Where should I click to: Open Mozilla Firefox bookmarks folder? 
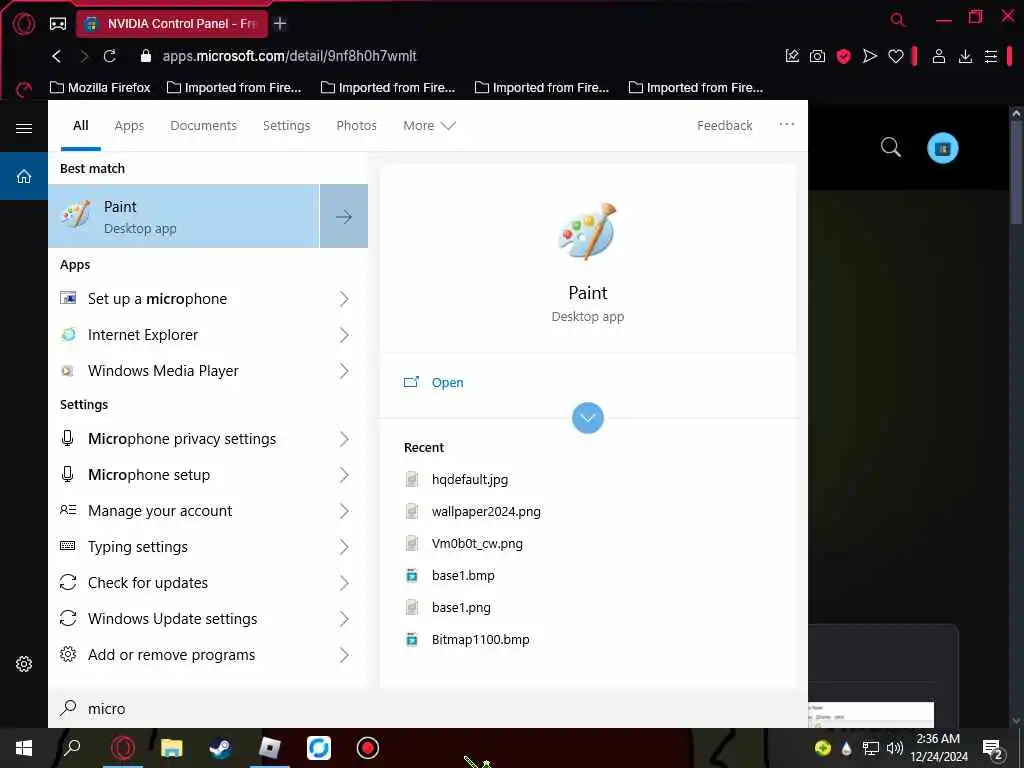pos(100,88)
